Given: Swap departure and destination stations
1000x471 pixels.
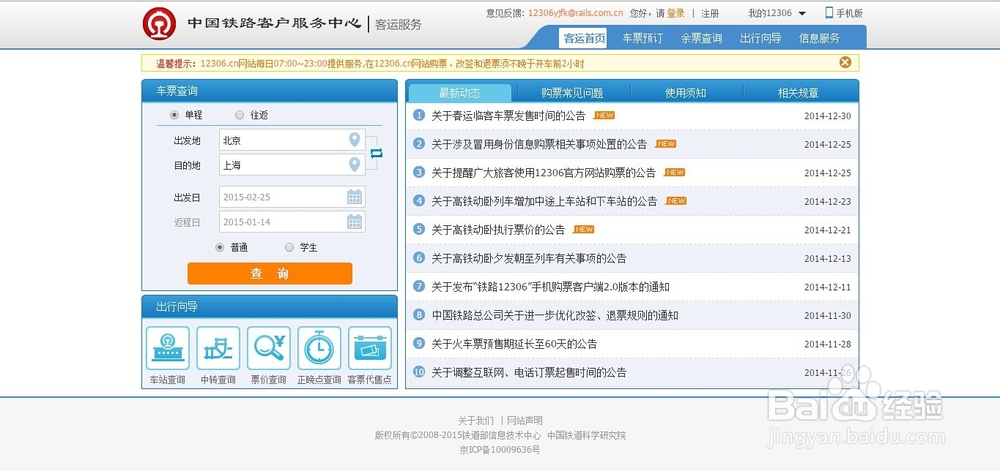Looking at the screenshot, I should [376, 153].
